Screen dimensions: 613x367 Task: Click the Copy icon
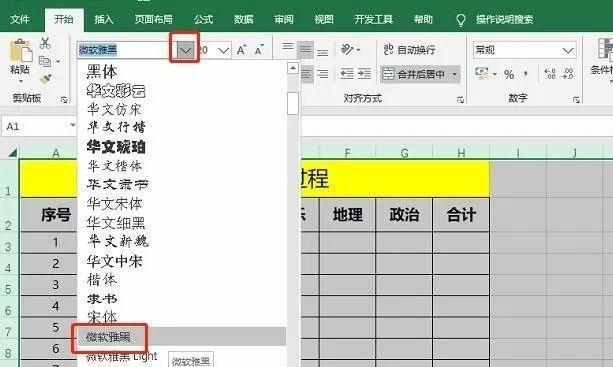click(x=45, y=61)
